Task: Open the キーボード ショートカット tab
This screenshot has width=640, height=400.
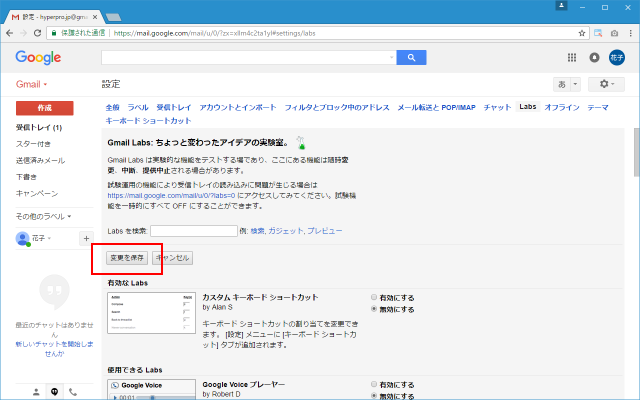Action: [148, 120]
